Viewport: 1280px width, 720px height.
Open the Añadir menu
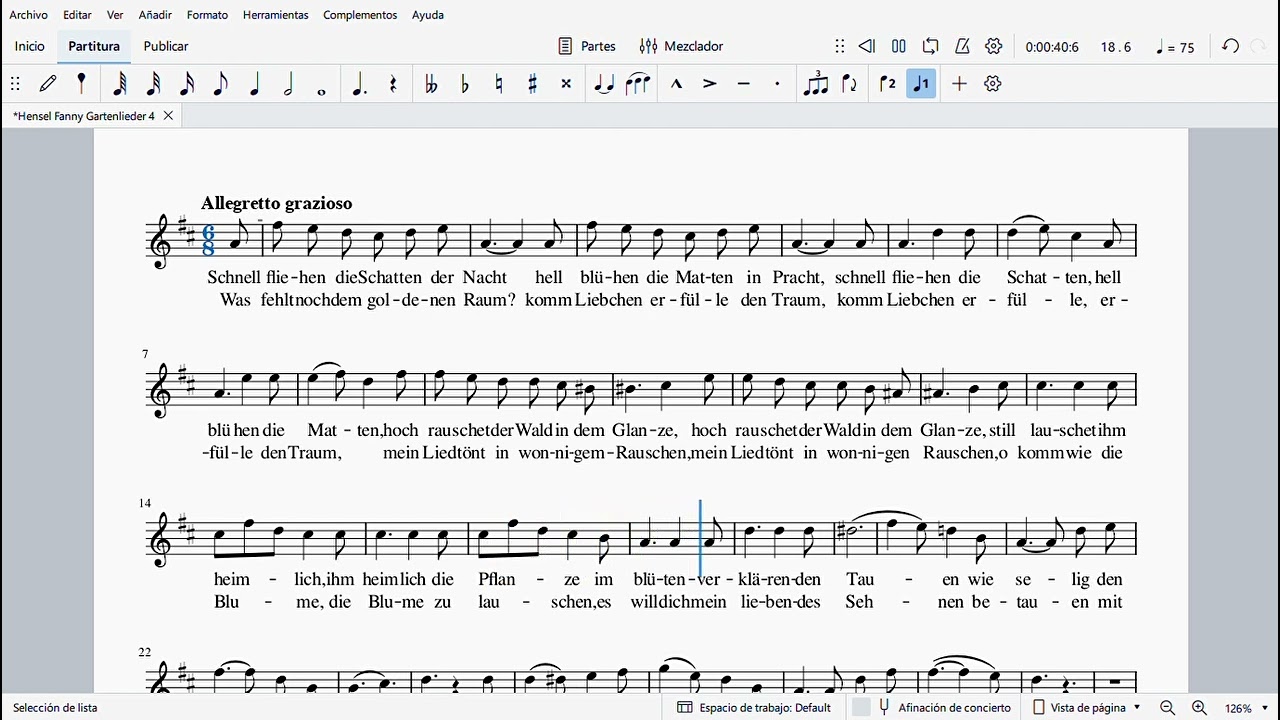coord(155,15)
